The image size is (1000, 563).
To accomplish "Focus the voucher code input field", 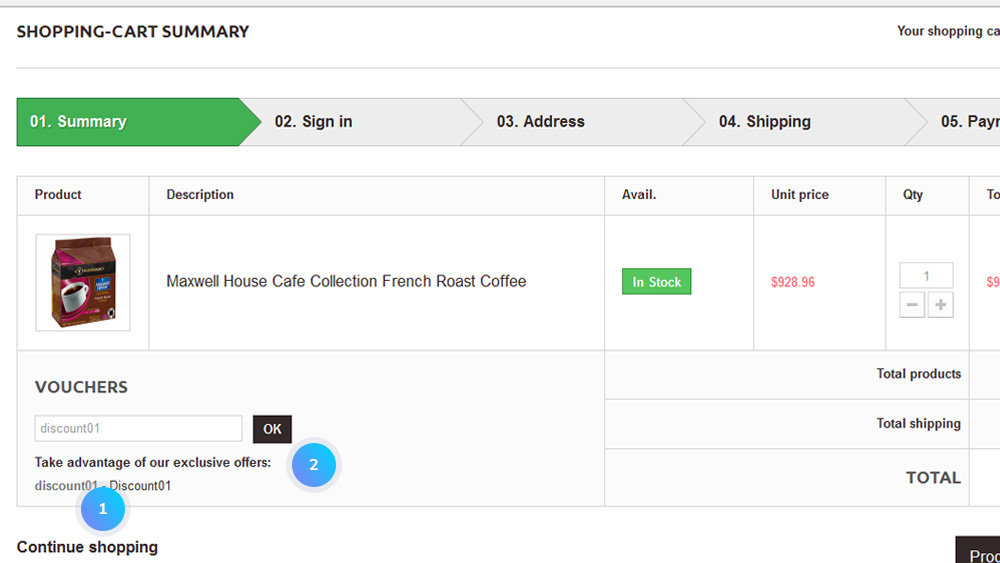I will (138, 428).
